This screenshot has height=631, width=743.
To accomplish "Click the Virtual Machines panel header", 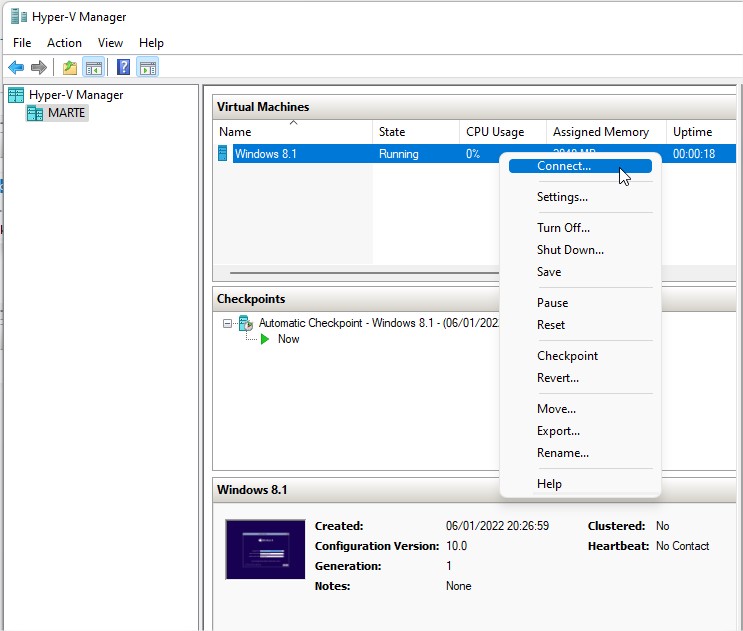I will (x=474, y=107).
